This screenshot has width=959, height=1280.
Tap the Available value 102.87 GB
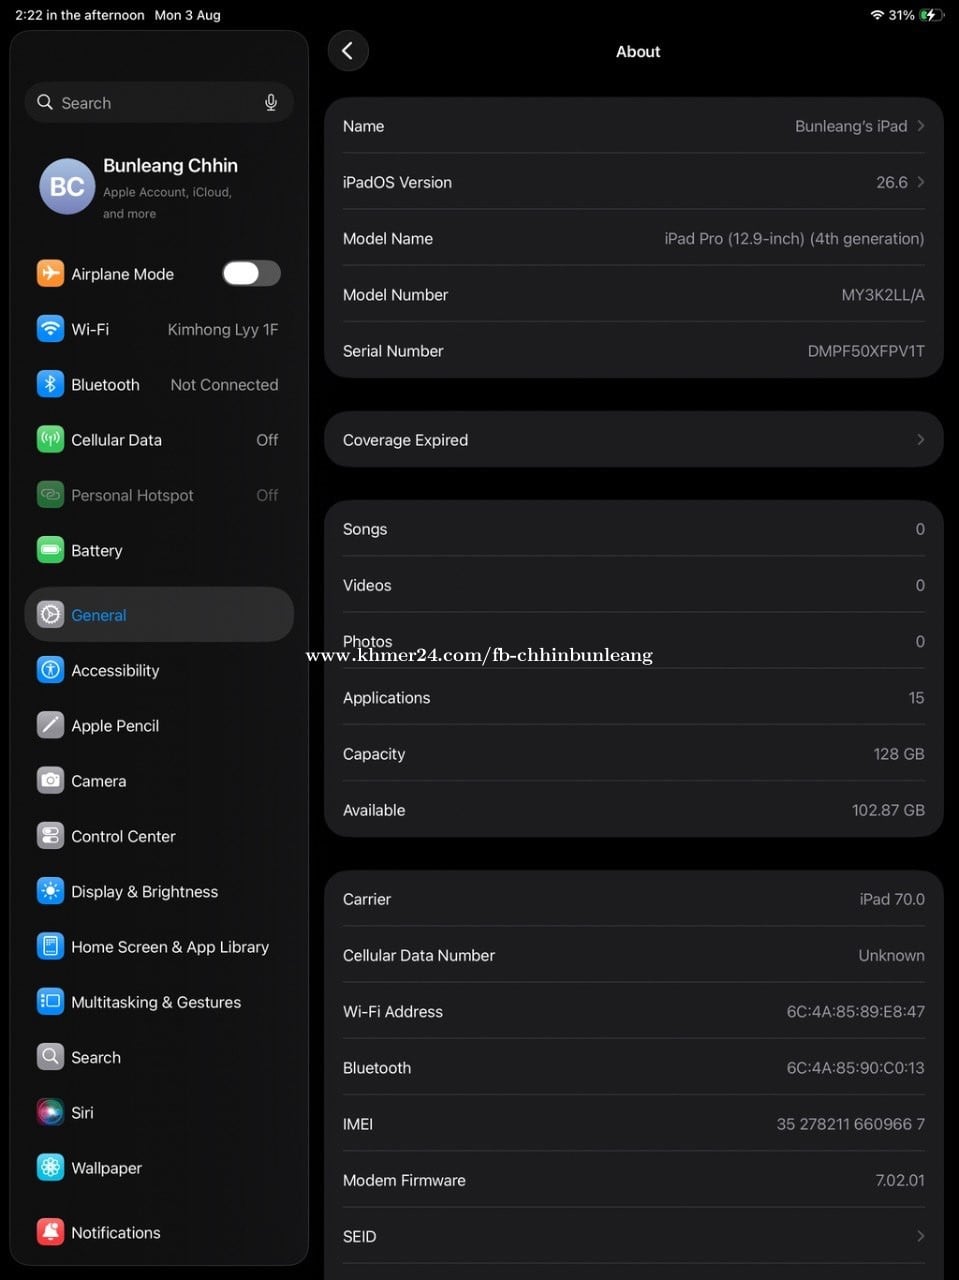tap(888, 810)
